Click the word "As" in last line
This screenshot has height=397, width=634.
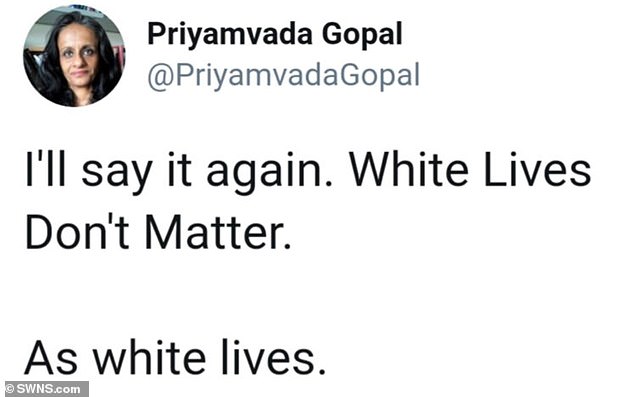click(x=51, y=357)
